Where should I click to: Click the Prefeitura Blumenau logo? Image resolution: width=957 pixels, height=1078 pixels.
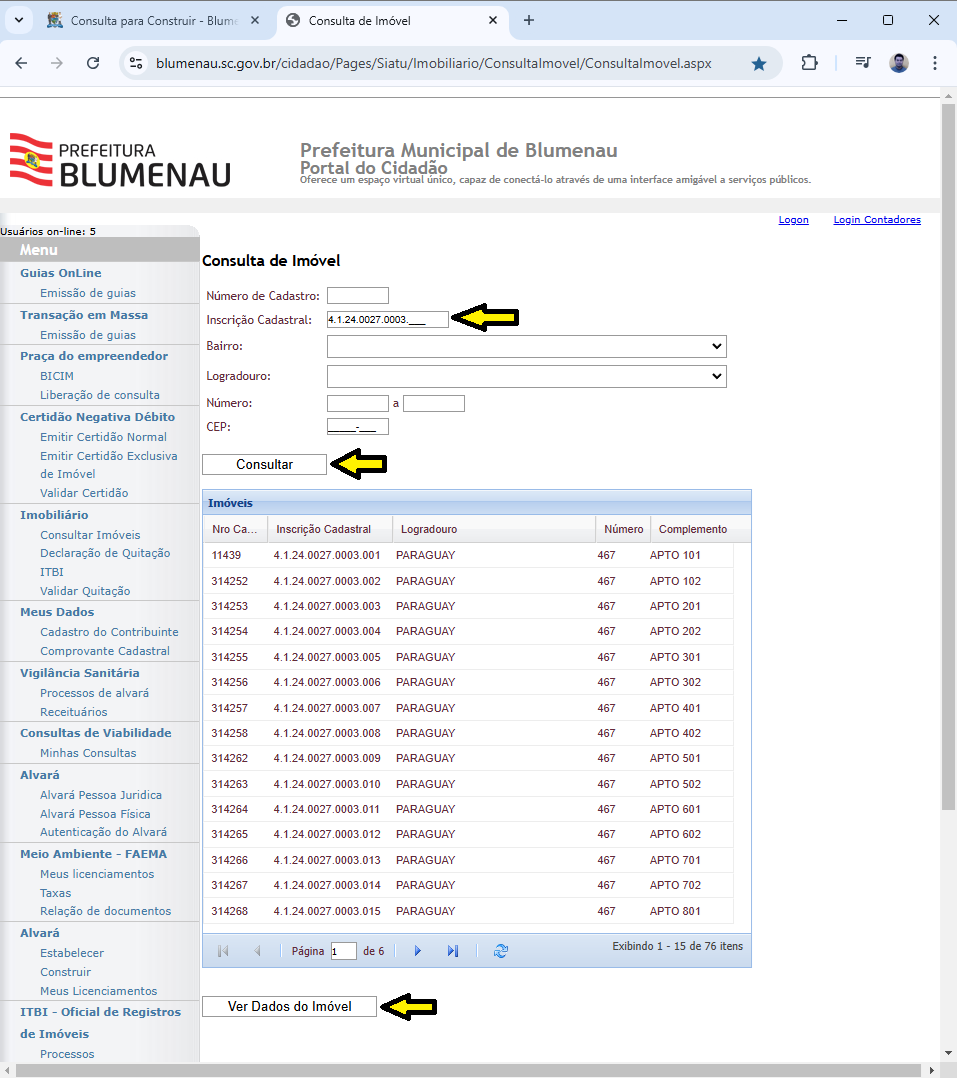tap(120, 160)
